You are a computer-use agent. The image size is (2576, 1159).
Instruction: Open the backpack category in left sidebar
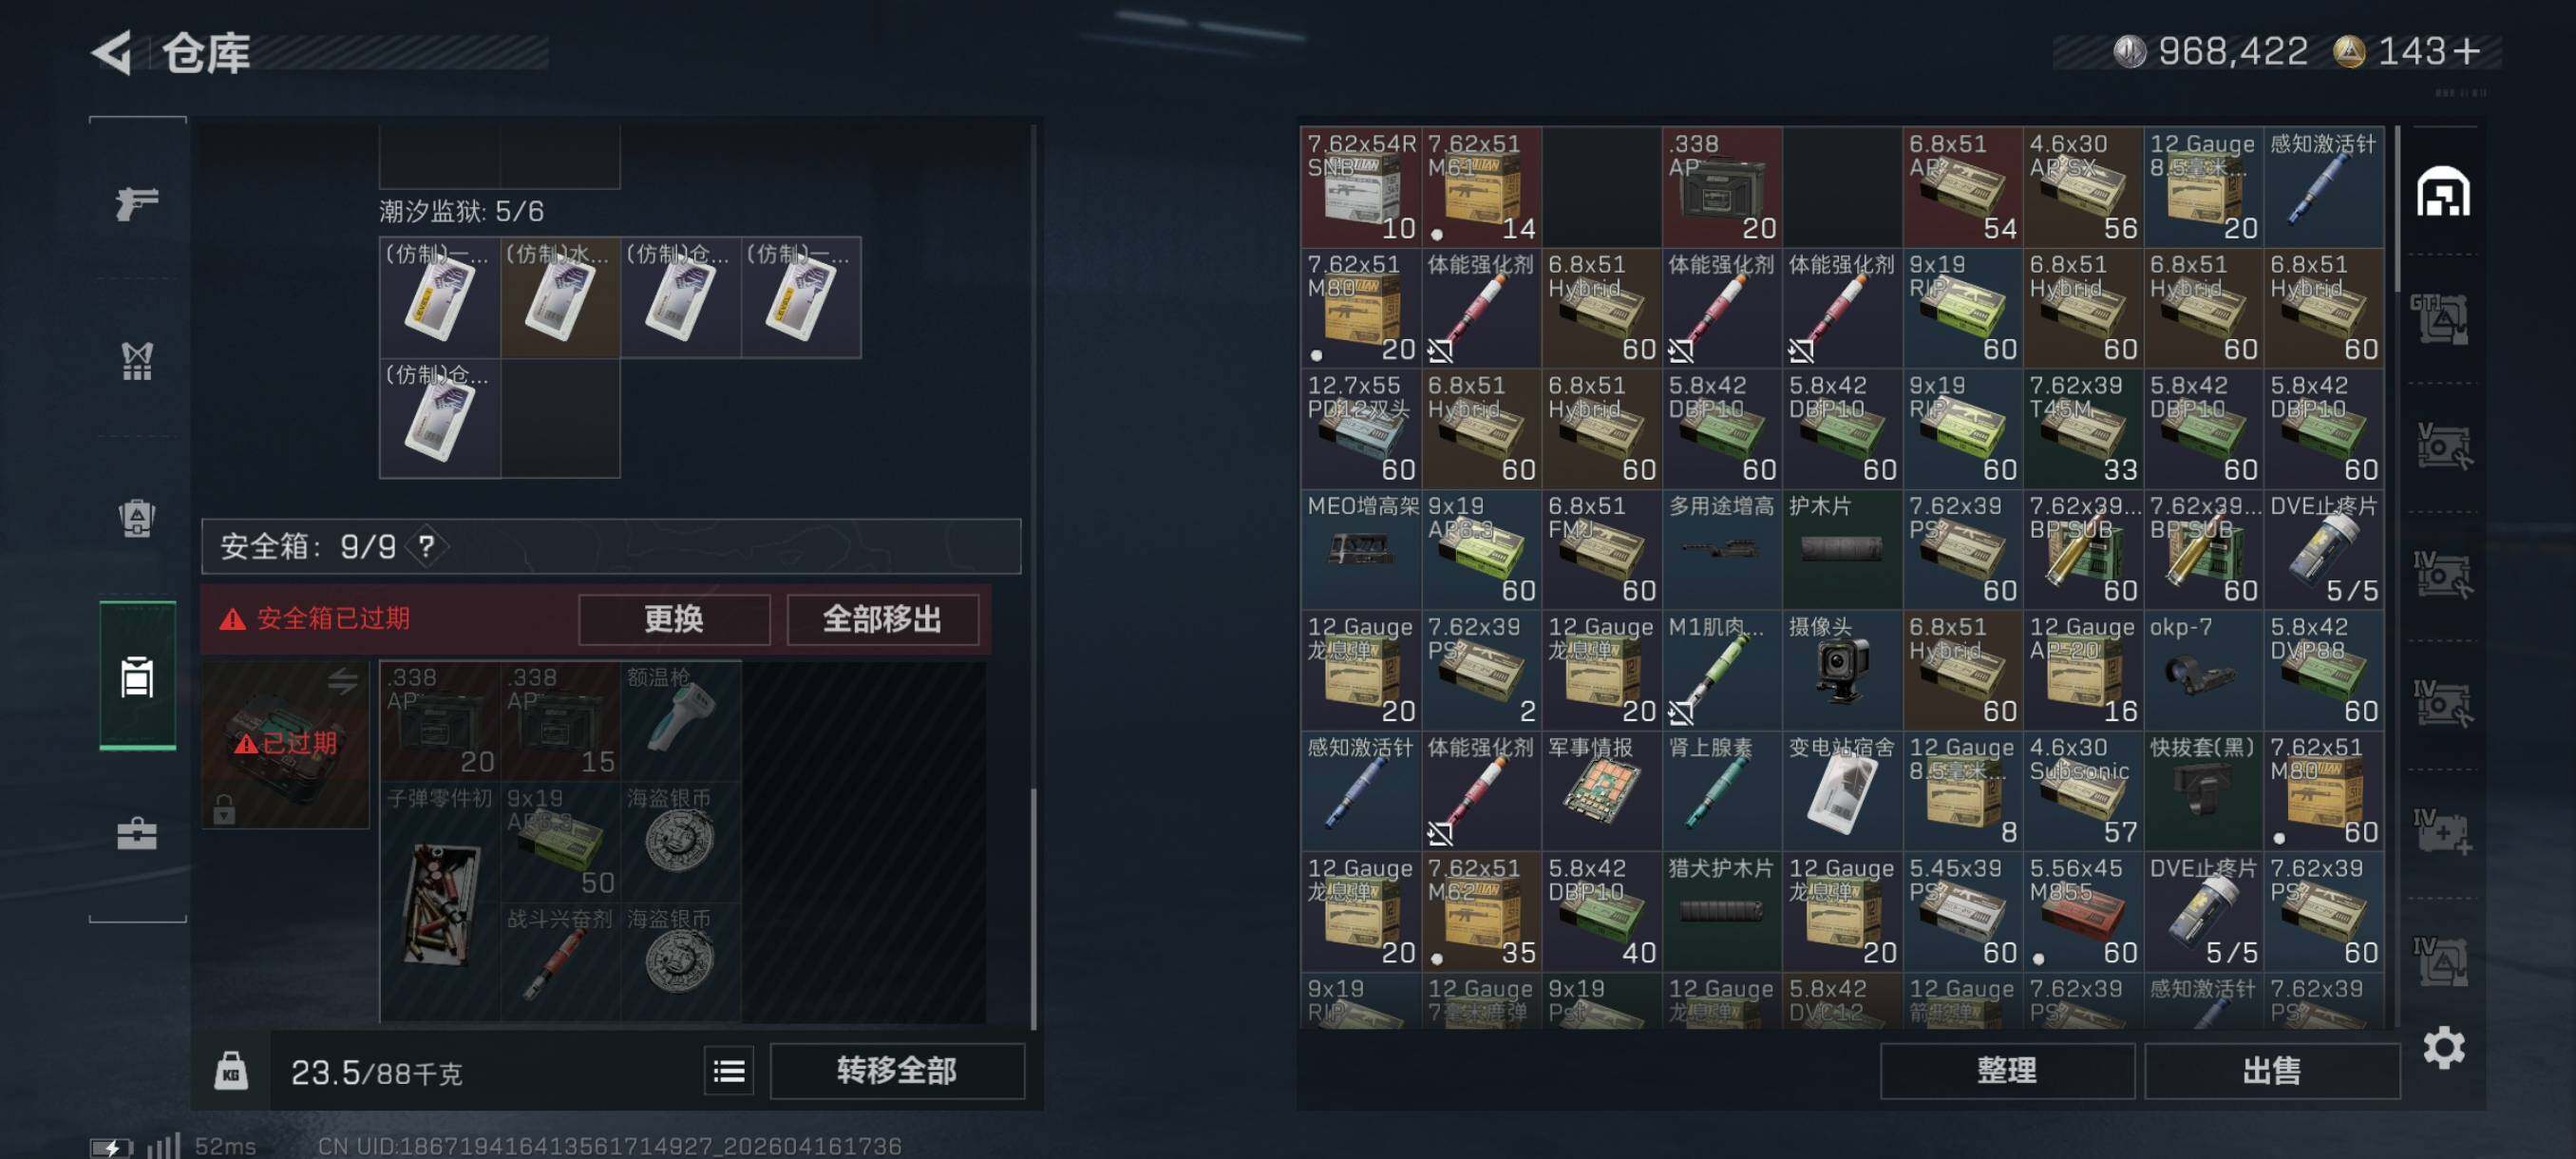click(137, 518)
